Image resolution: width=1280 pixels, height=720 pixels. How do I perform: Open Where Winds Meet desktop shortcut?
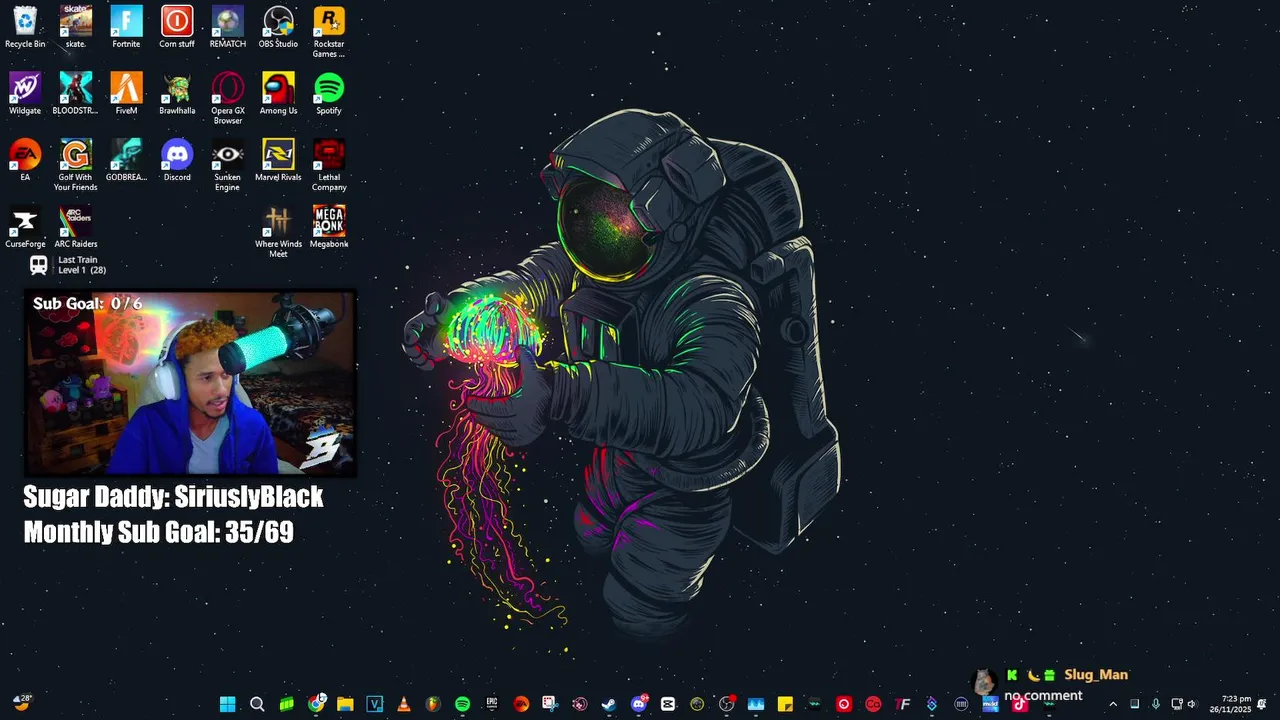click(x=278, y=232)
